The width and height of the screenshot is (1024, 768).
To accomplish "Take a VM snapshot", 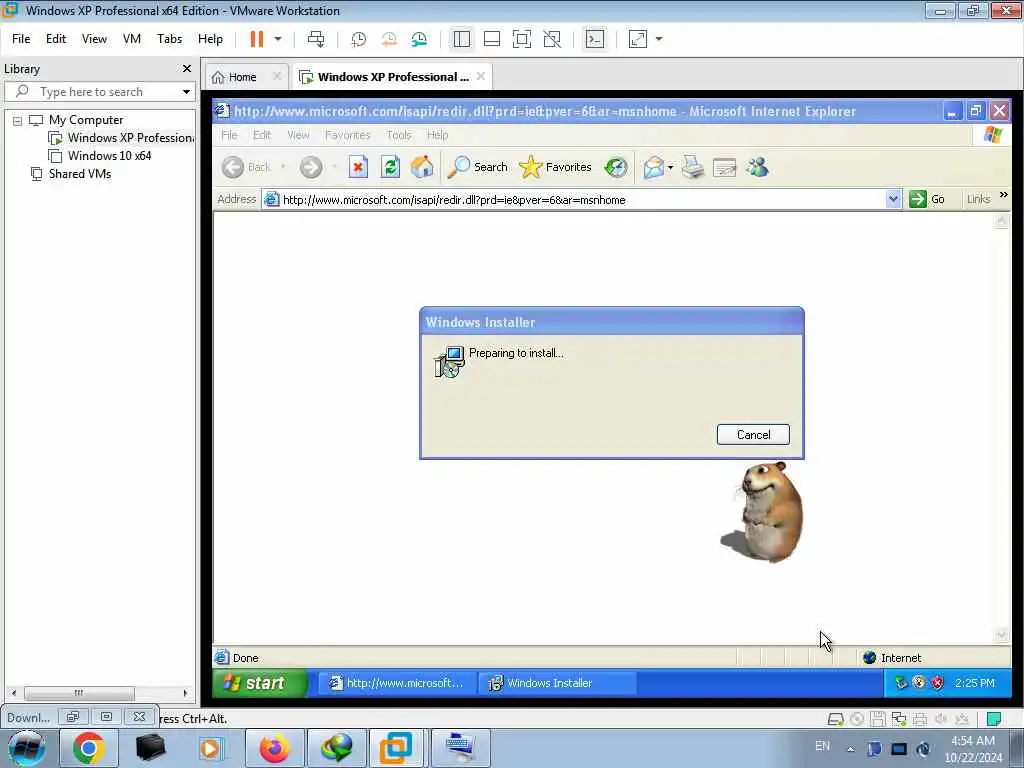I will pos(359,39).
